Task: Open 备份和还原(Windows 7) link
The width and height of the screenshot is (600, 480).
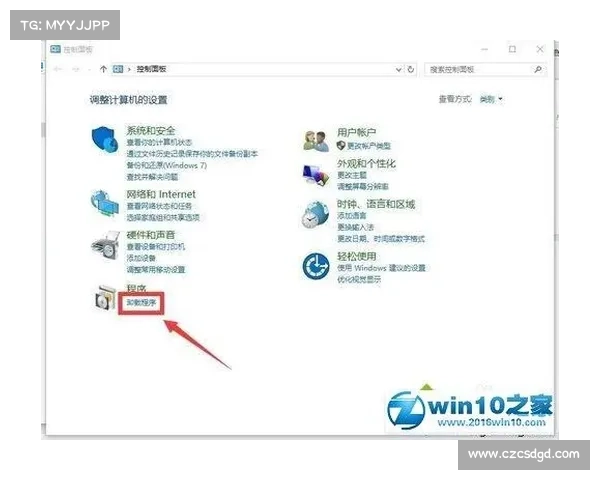Action: pos(167,165)
